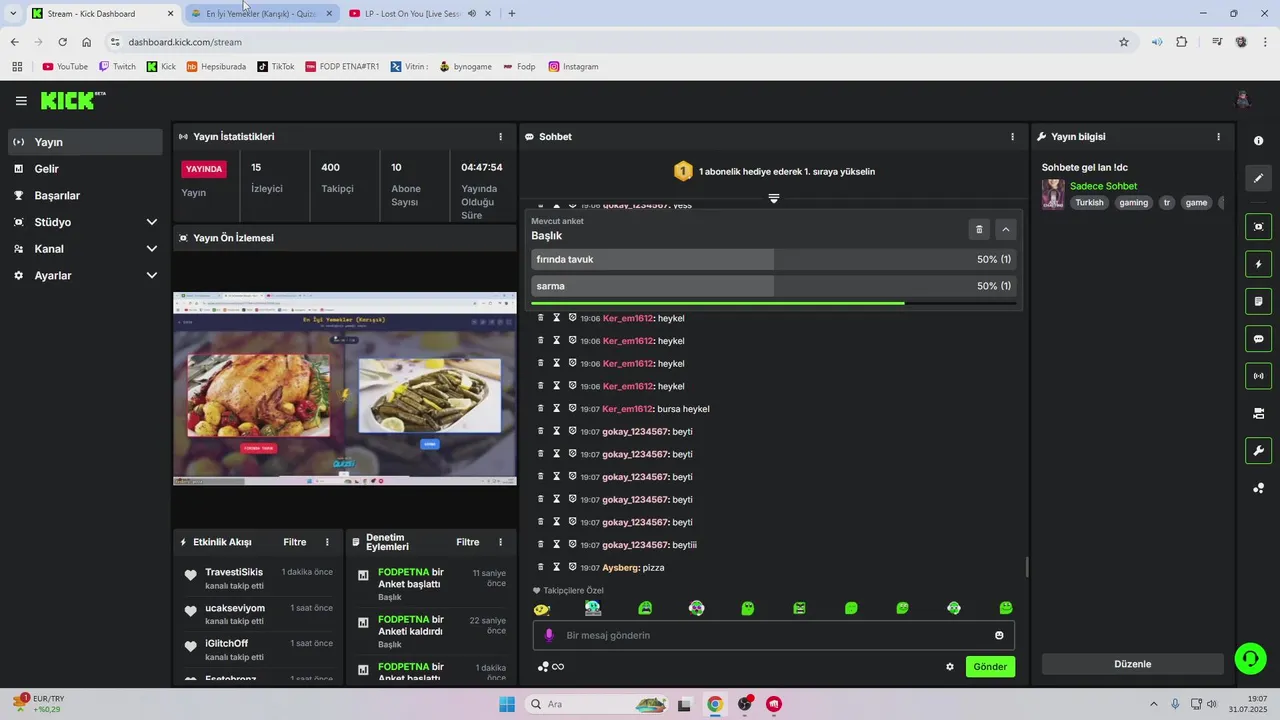Viewport: 1280px width, 720px height.
Task: Go to browser home page
Action: coord(87,42)
